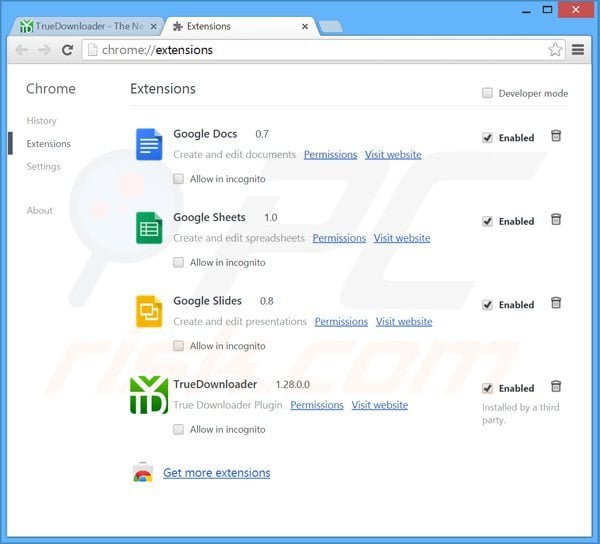600x544 pixels.
Task: Click the page icon in the address bar
Action: [92, 50]
